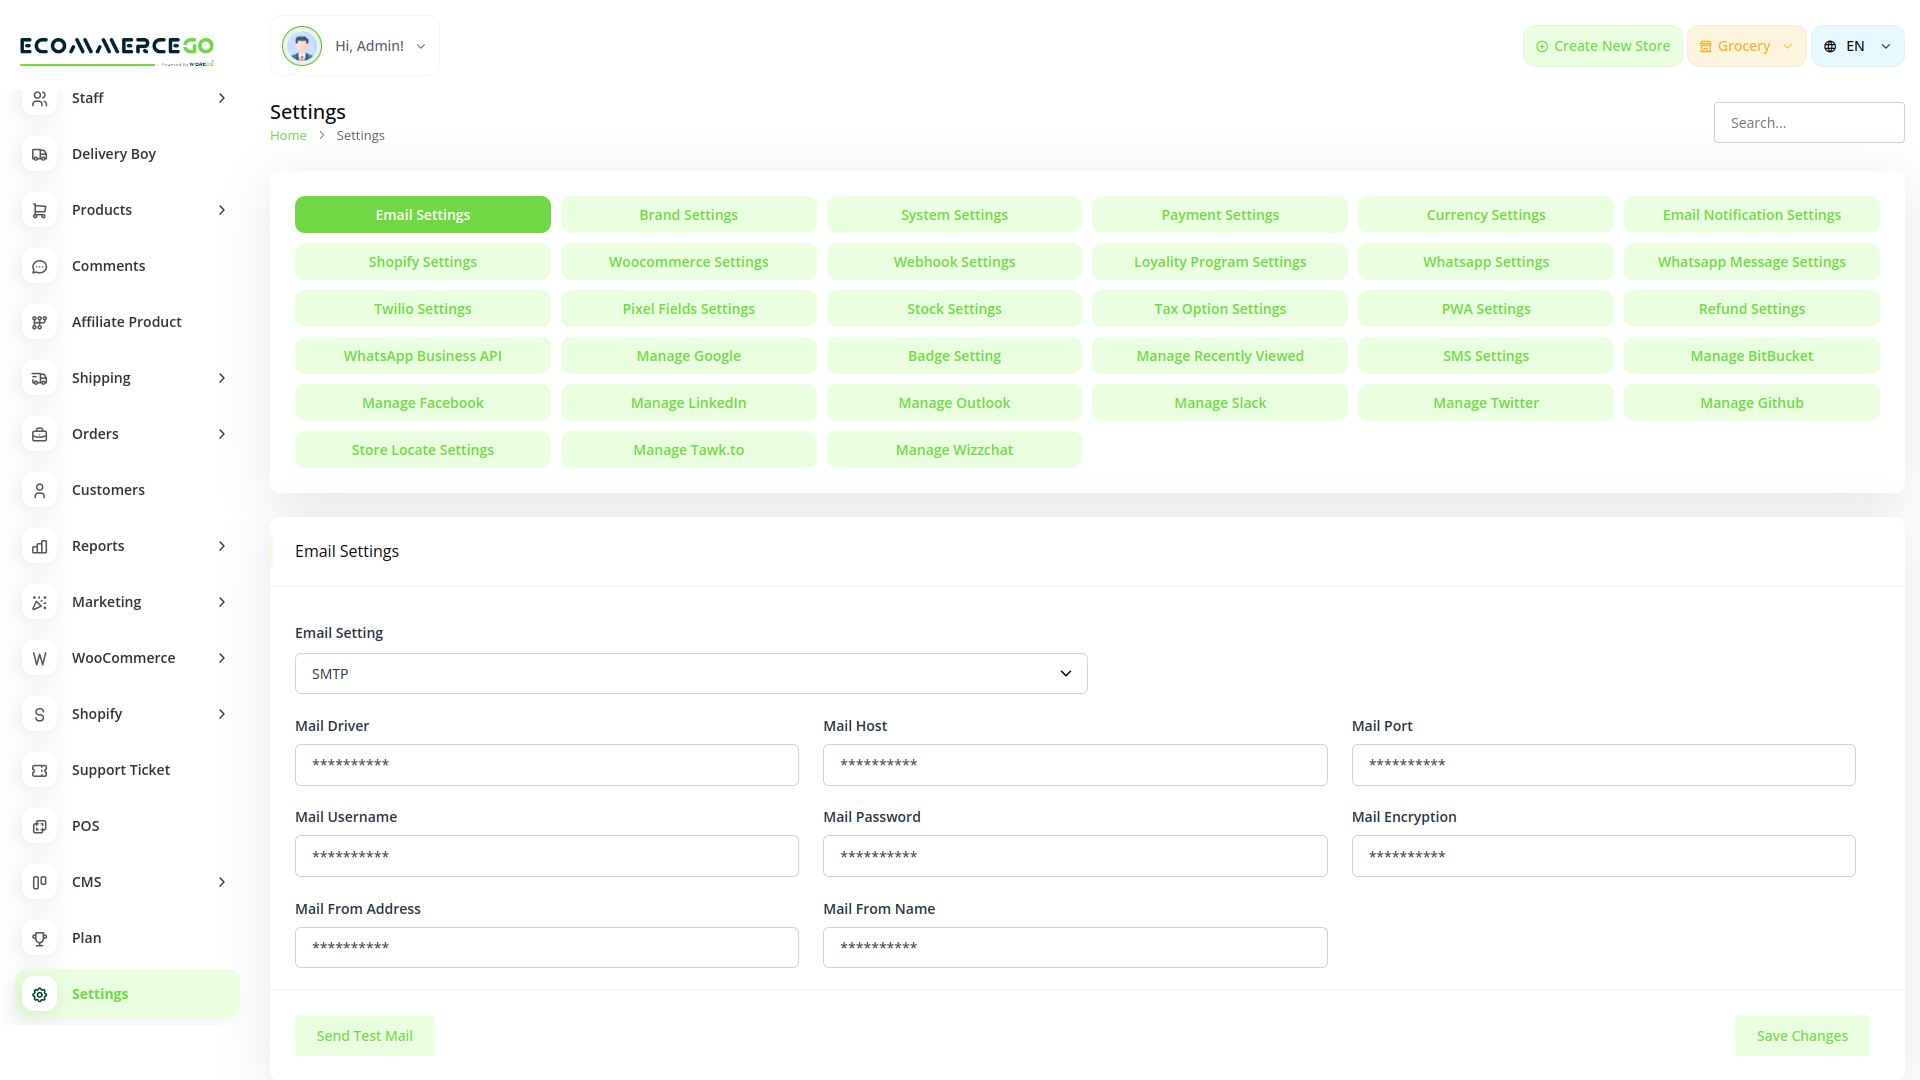Select the Staff sidebar icon
The height and width of the screenshot is (1080, 1920).
click(39, 98)
